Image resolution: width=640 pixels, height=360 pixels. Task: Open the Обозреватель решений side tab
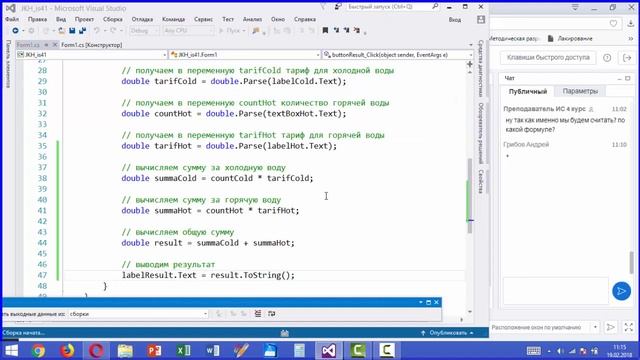(x=481, y=133)
